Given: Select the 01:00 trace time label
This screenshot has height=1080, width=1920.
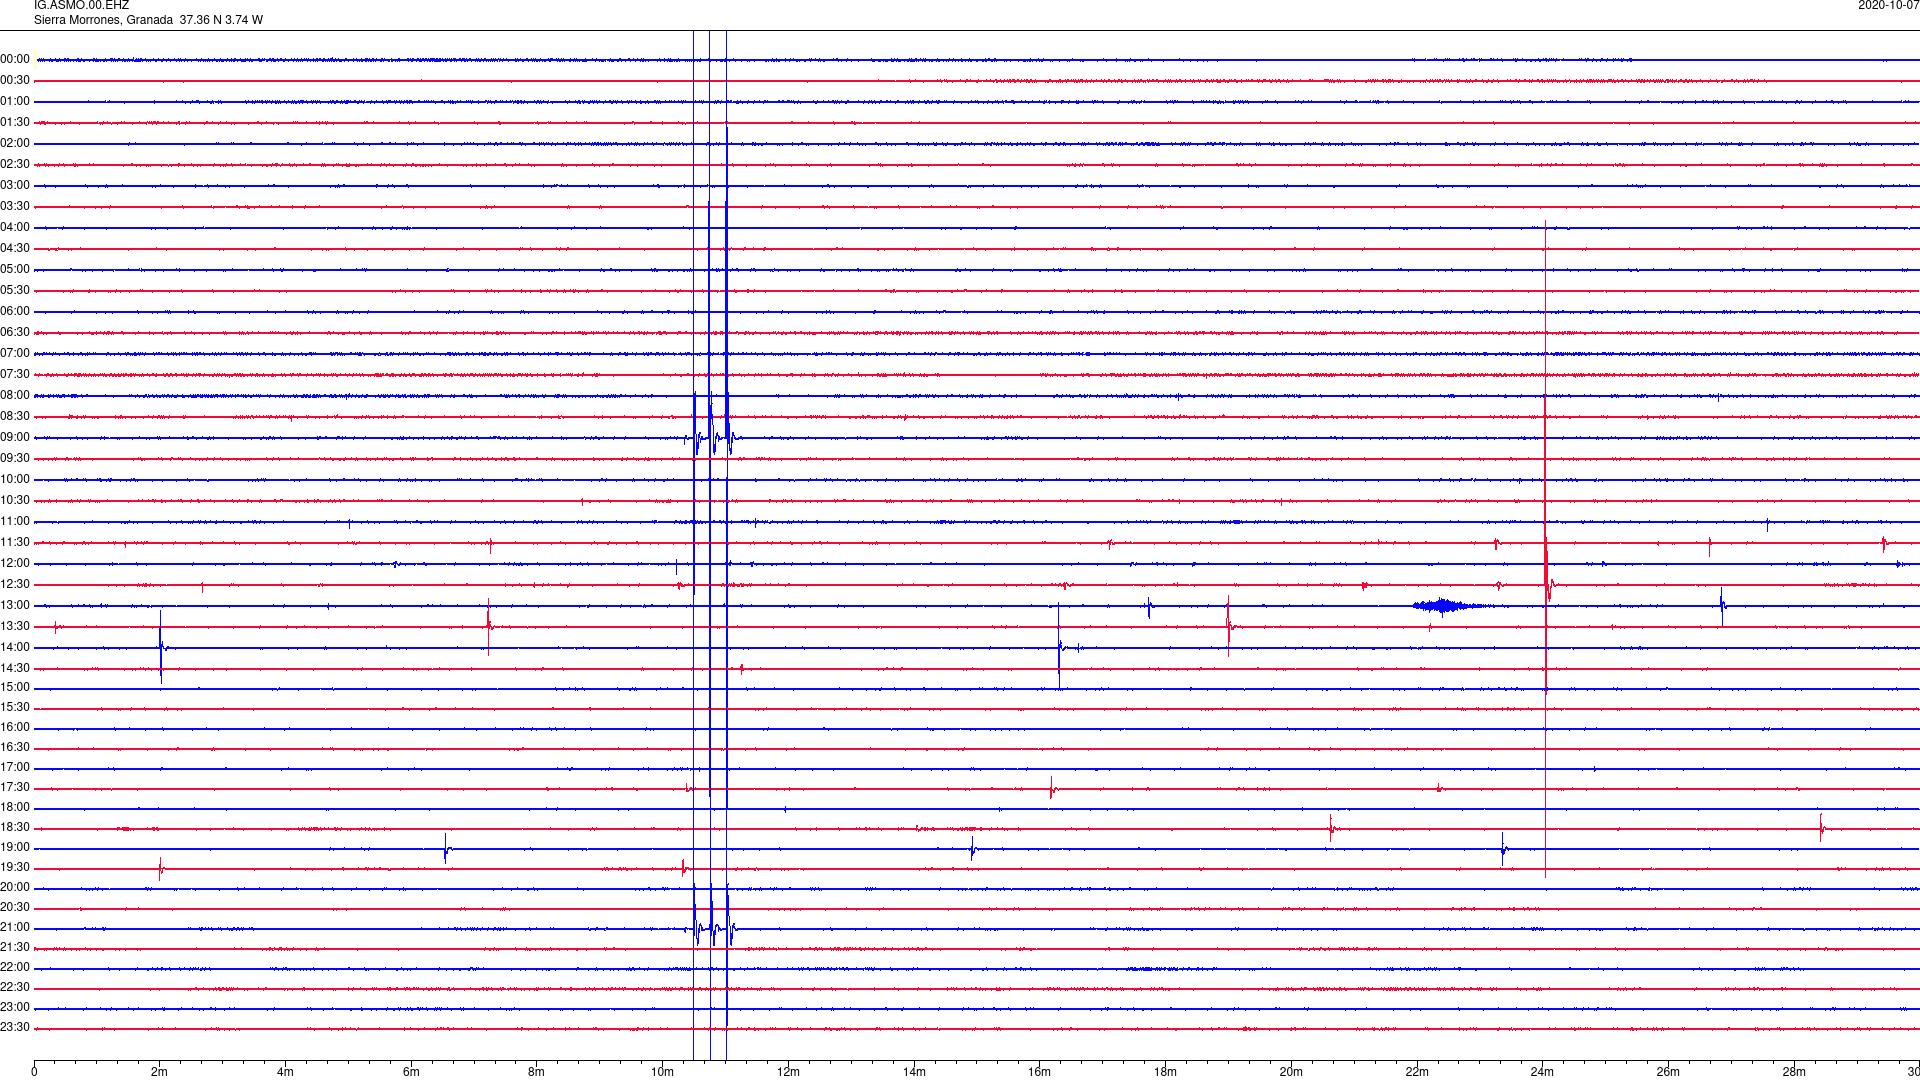Looking at the screenshot, I should tap(15, 102).
